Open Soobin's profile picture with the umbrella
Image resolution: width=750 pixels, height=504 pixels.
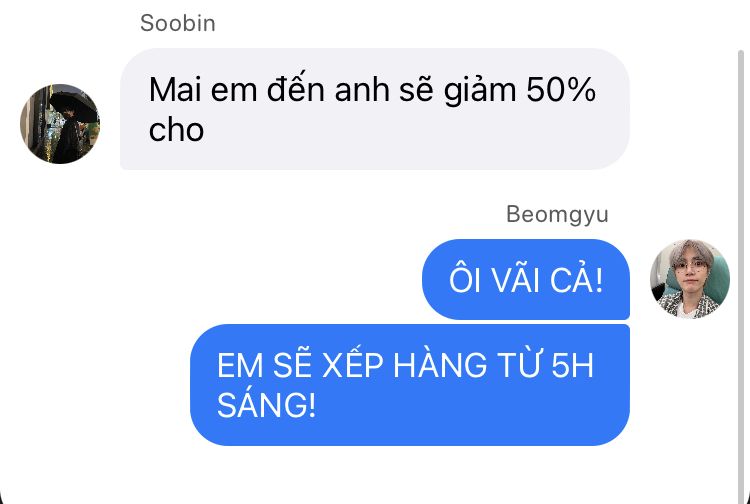click(x=60, y=124)
